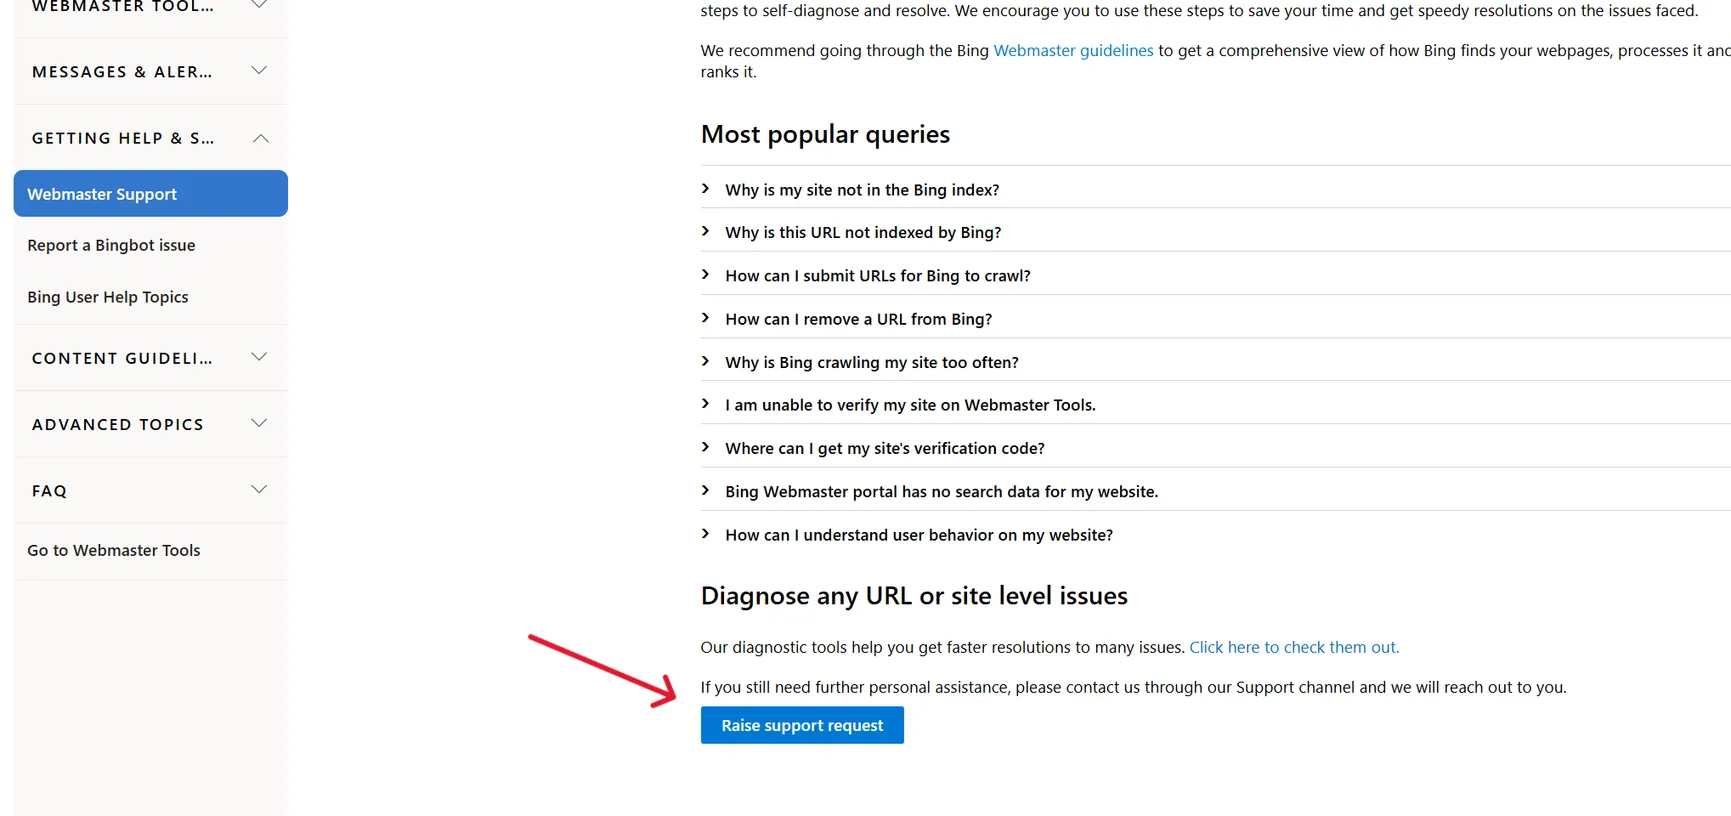
Task: Expand chevron for URL not indexed by Bing
Action: pos(705,231)
